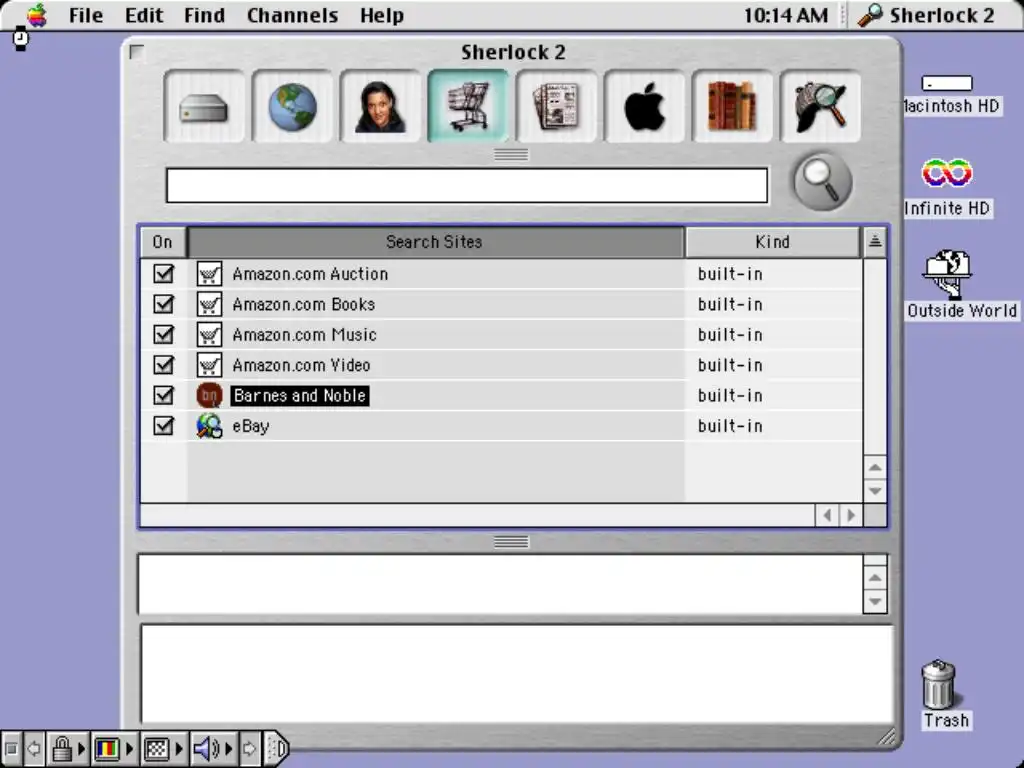
Task: Click the eBay site icon
Action: tap(209, 426)
